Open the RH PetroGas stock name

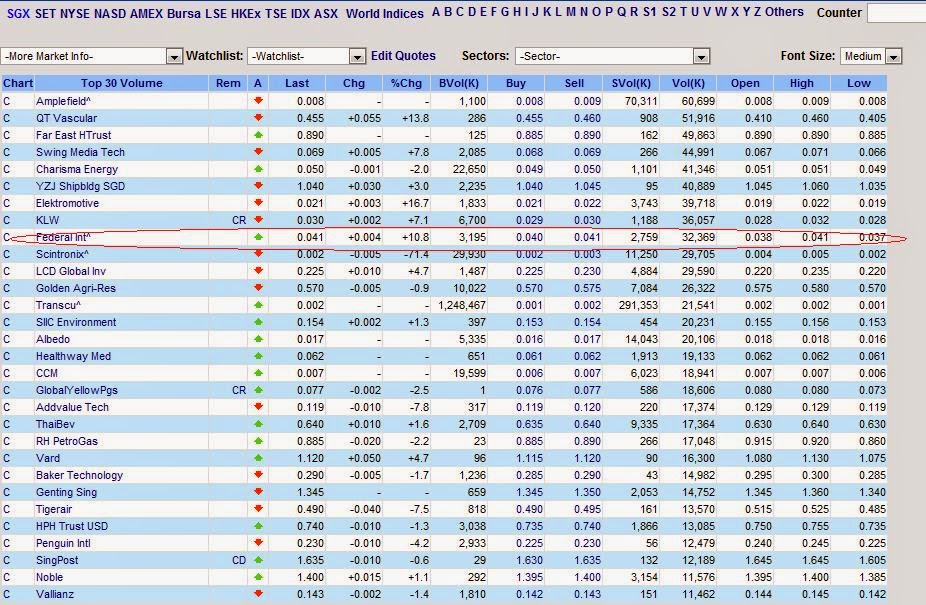[x=67, y=441]
